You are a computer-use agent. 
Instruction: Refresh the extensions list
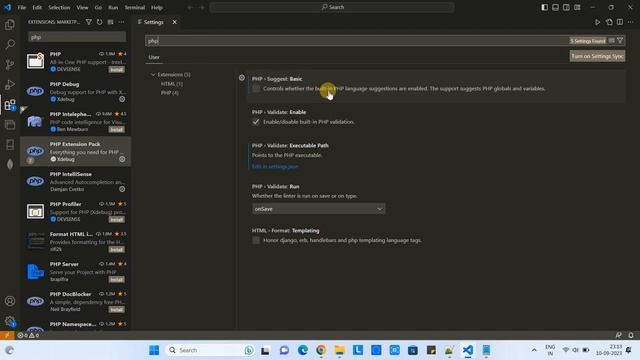point(100,22)
